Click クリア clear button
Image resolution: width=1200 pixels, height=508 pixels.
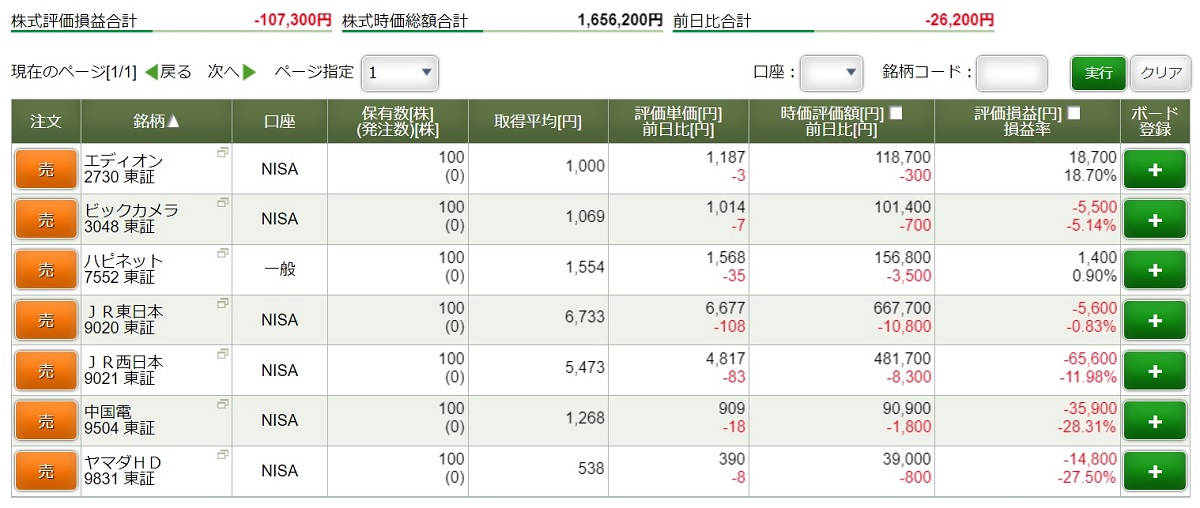pos(1161,73)
